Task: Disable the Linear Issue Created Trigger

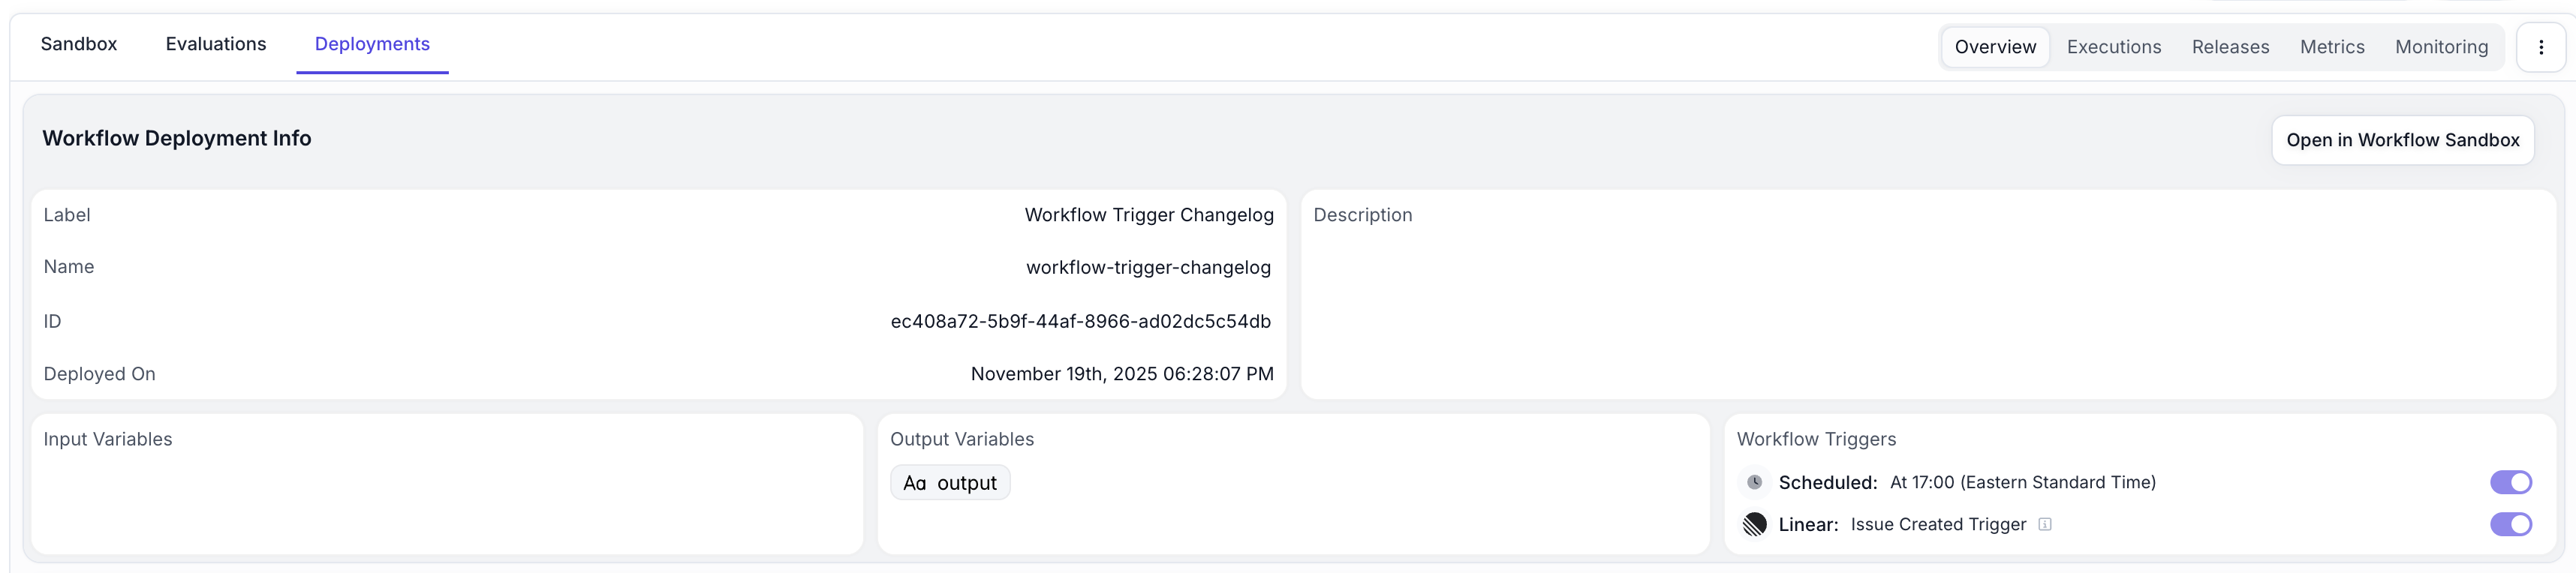Action: pyautogui.click(x=2511, y=523)
